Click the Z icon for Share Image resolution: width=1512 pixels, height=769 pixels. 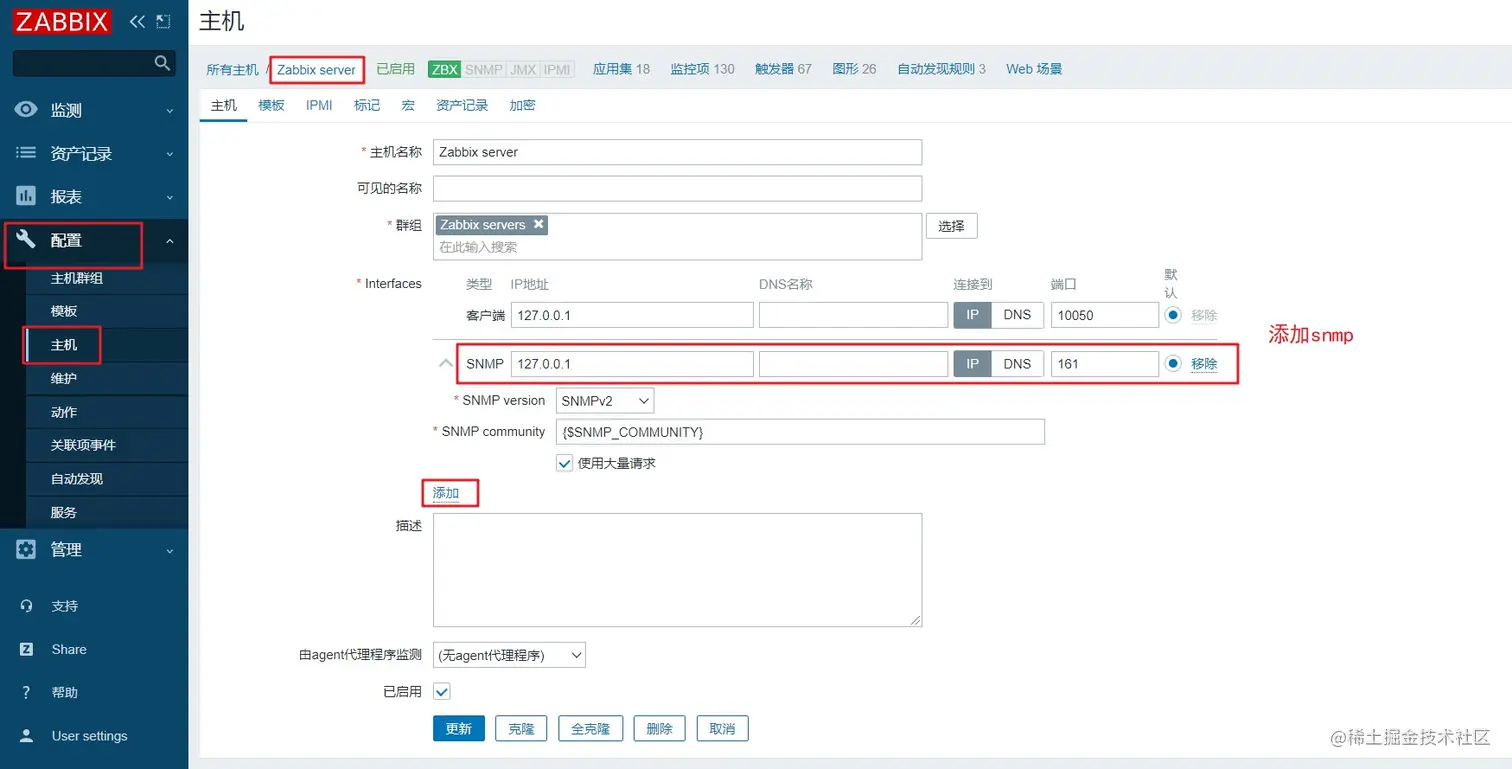click(27, 649)
